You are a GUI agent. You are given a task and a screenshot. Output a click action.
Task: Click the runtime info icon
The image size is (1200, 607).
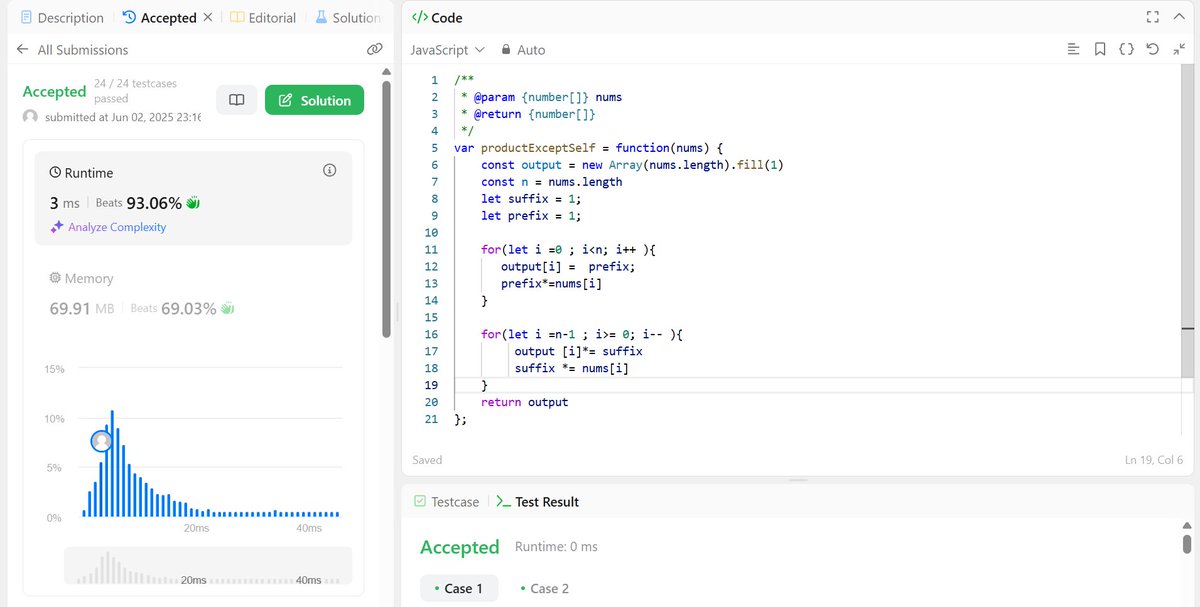tap(330, 171)
